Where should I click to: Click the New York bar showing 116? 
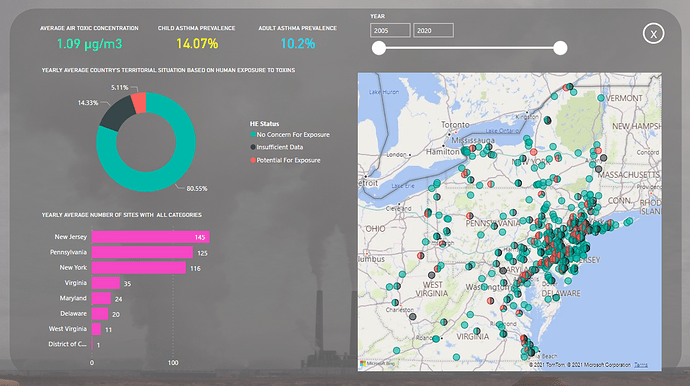(139, 268)
